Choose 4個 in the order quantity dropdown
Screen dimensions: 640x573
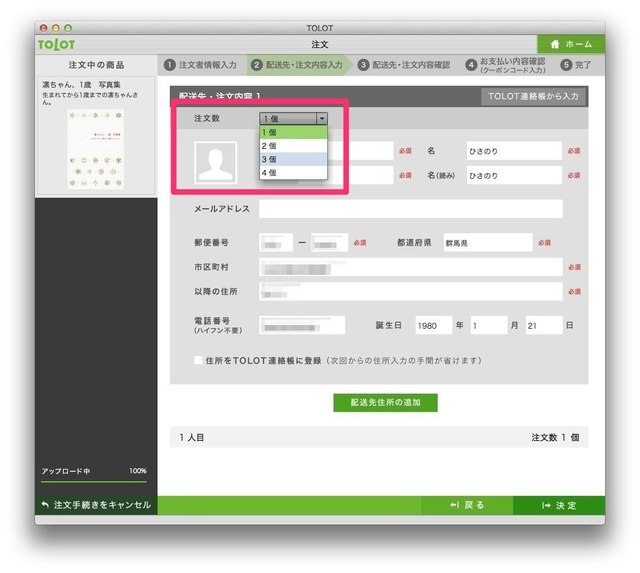[x=292, y=173]
